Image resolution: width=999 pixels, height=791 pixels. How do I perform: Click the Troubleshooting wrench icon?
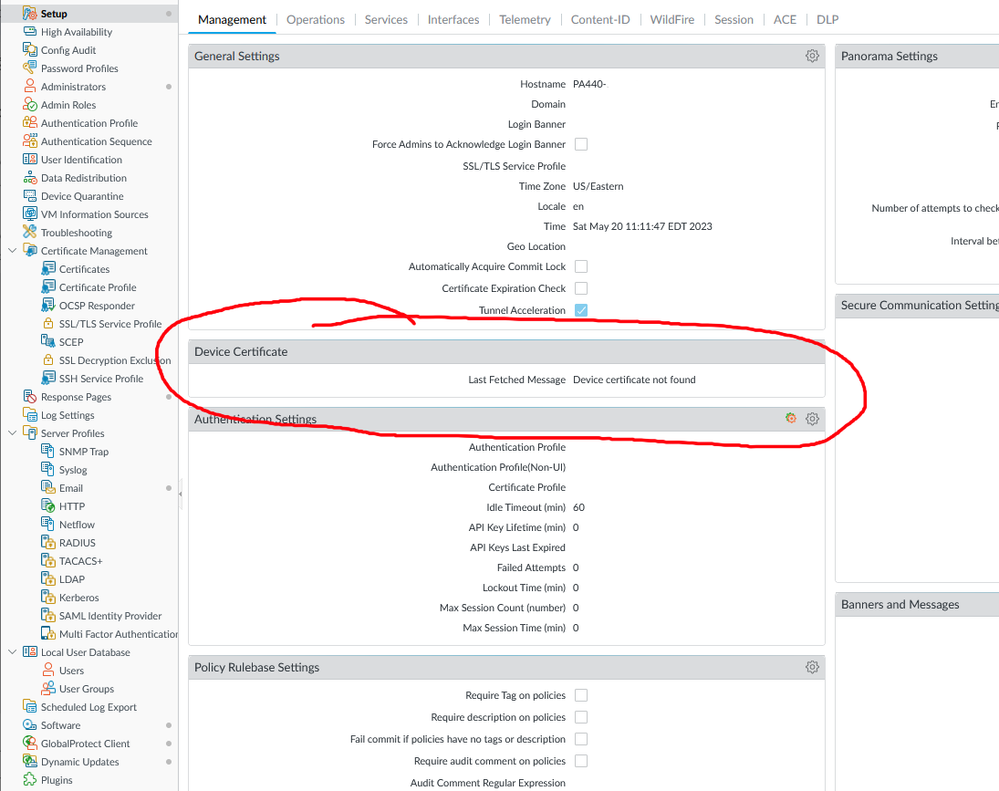point(29,232)
